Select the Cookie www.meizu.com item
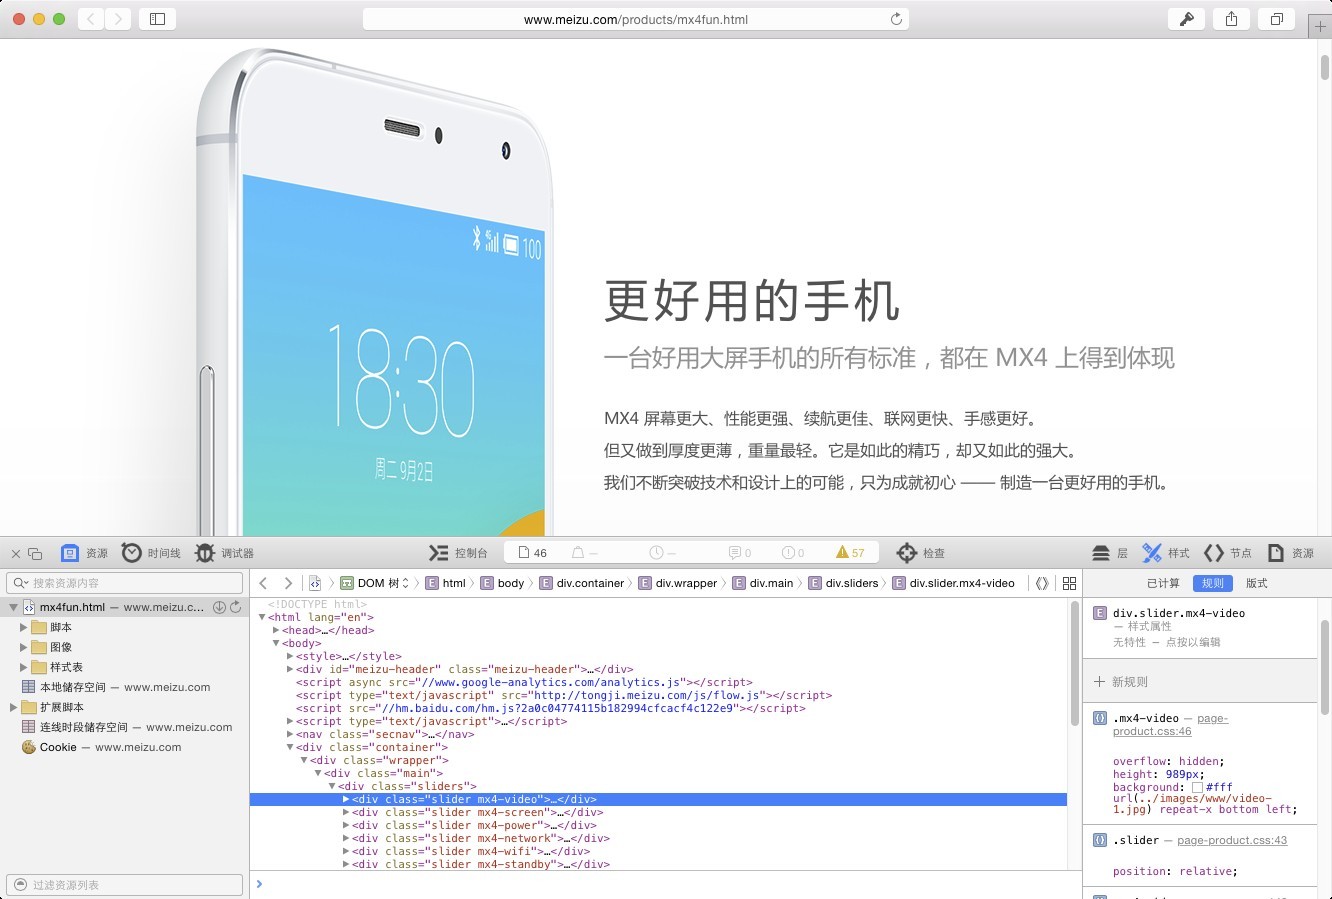 (x=125, y=747)
